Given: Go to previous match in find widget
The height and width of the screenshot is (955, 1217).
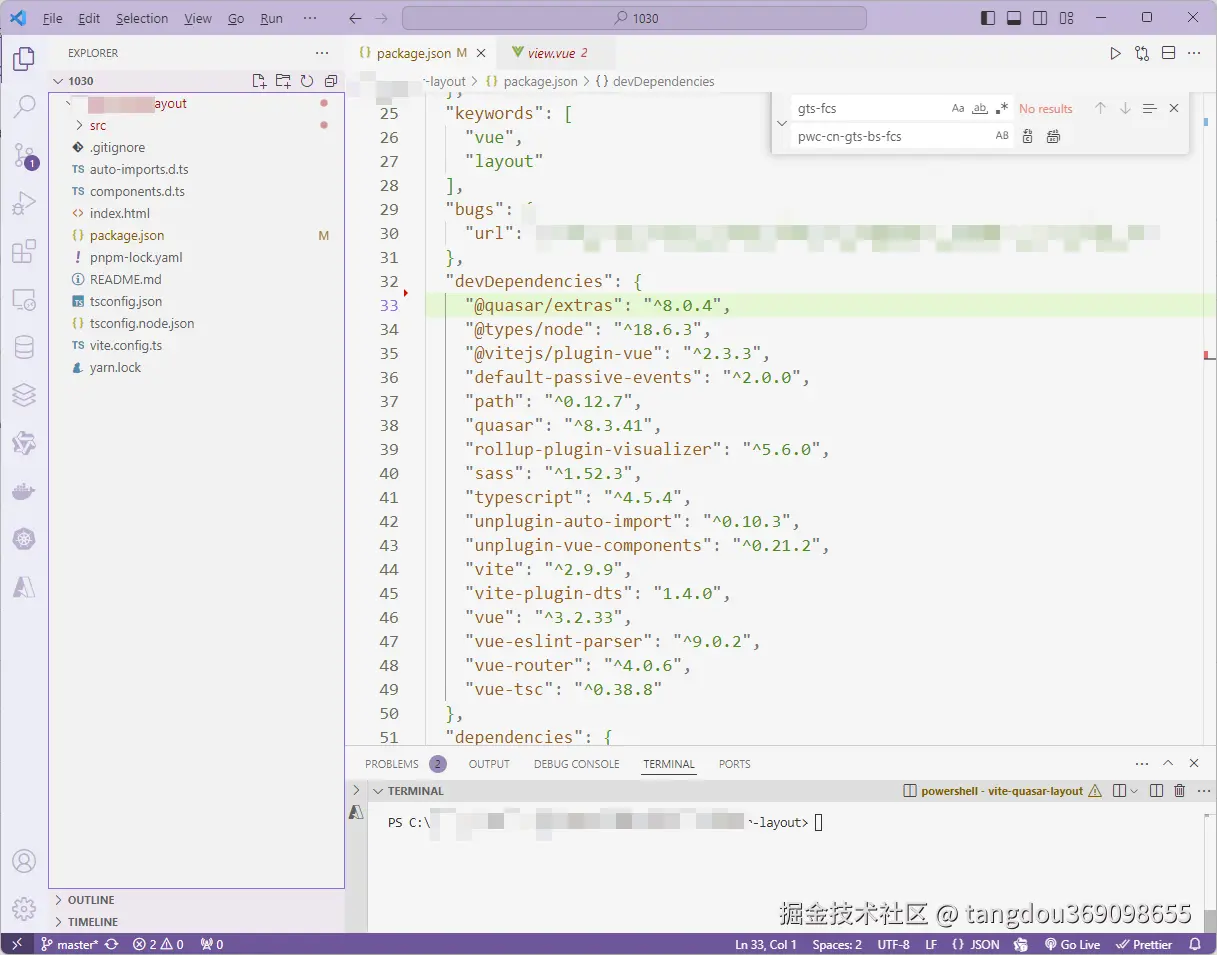Looking at the screenshot, I should (x=1100, y=108).
